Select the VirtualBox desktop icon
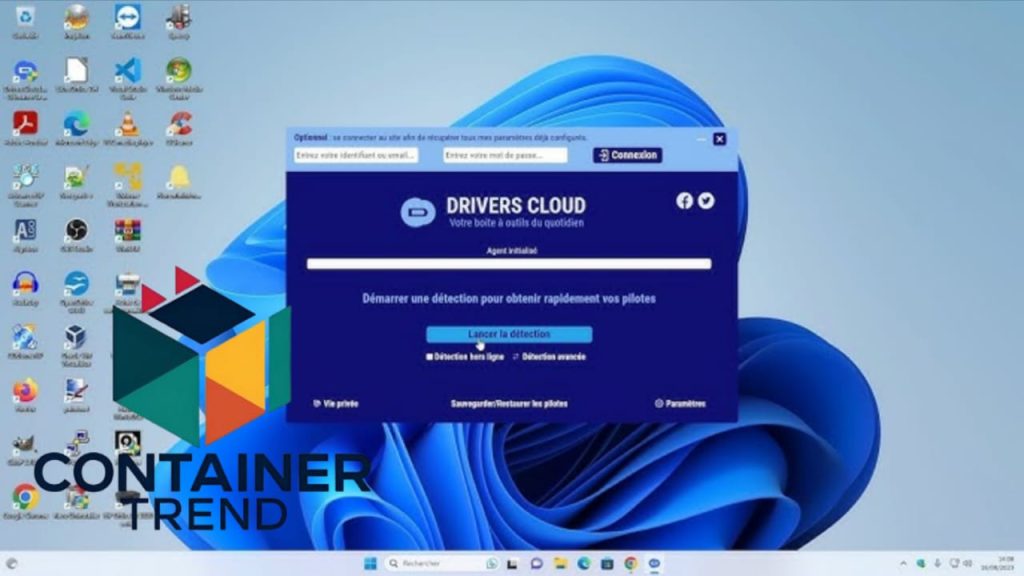Viewport: 1024px width, 576px height. coord(76,346)
